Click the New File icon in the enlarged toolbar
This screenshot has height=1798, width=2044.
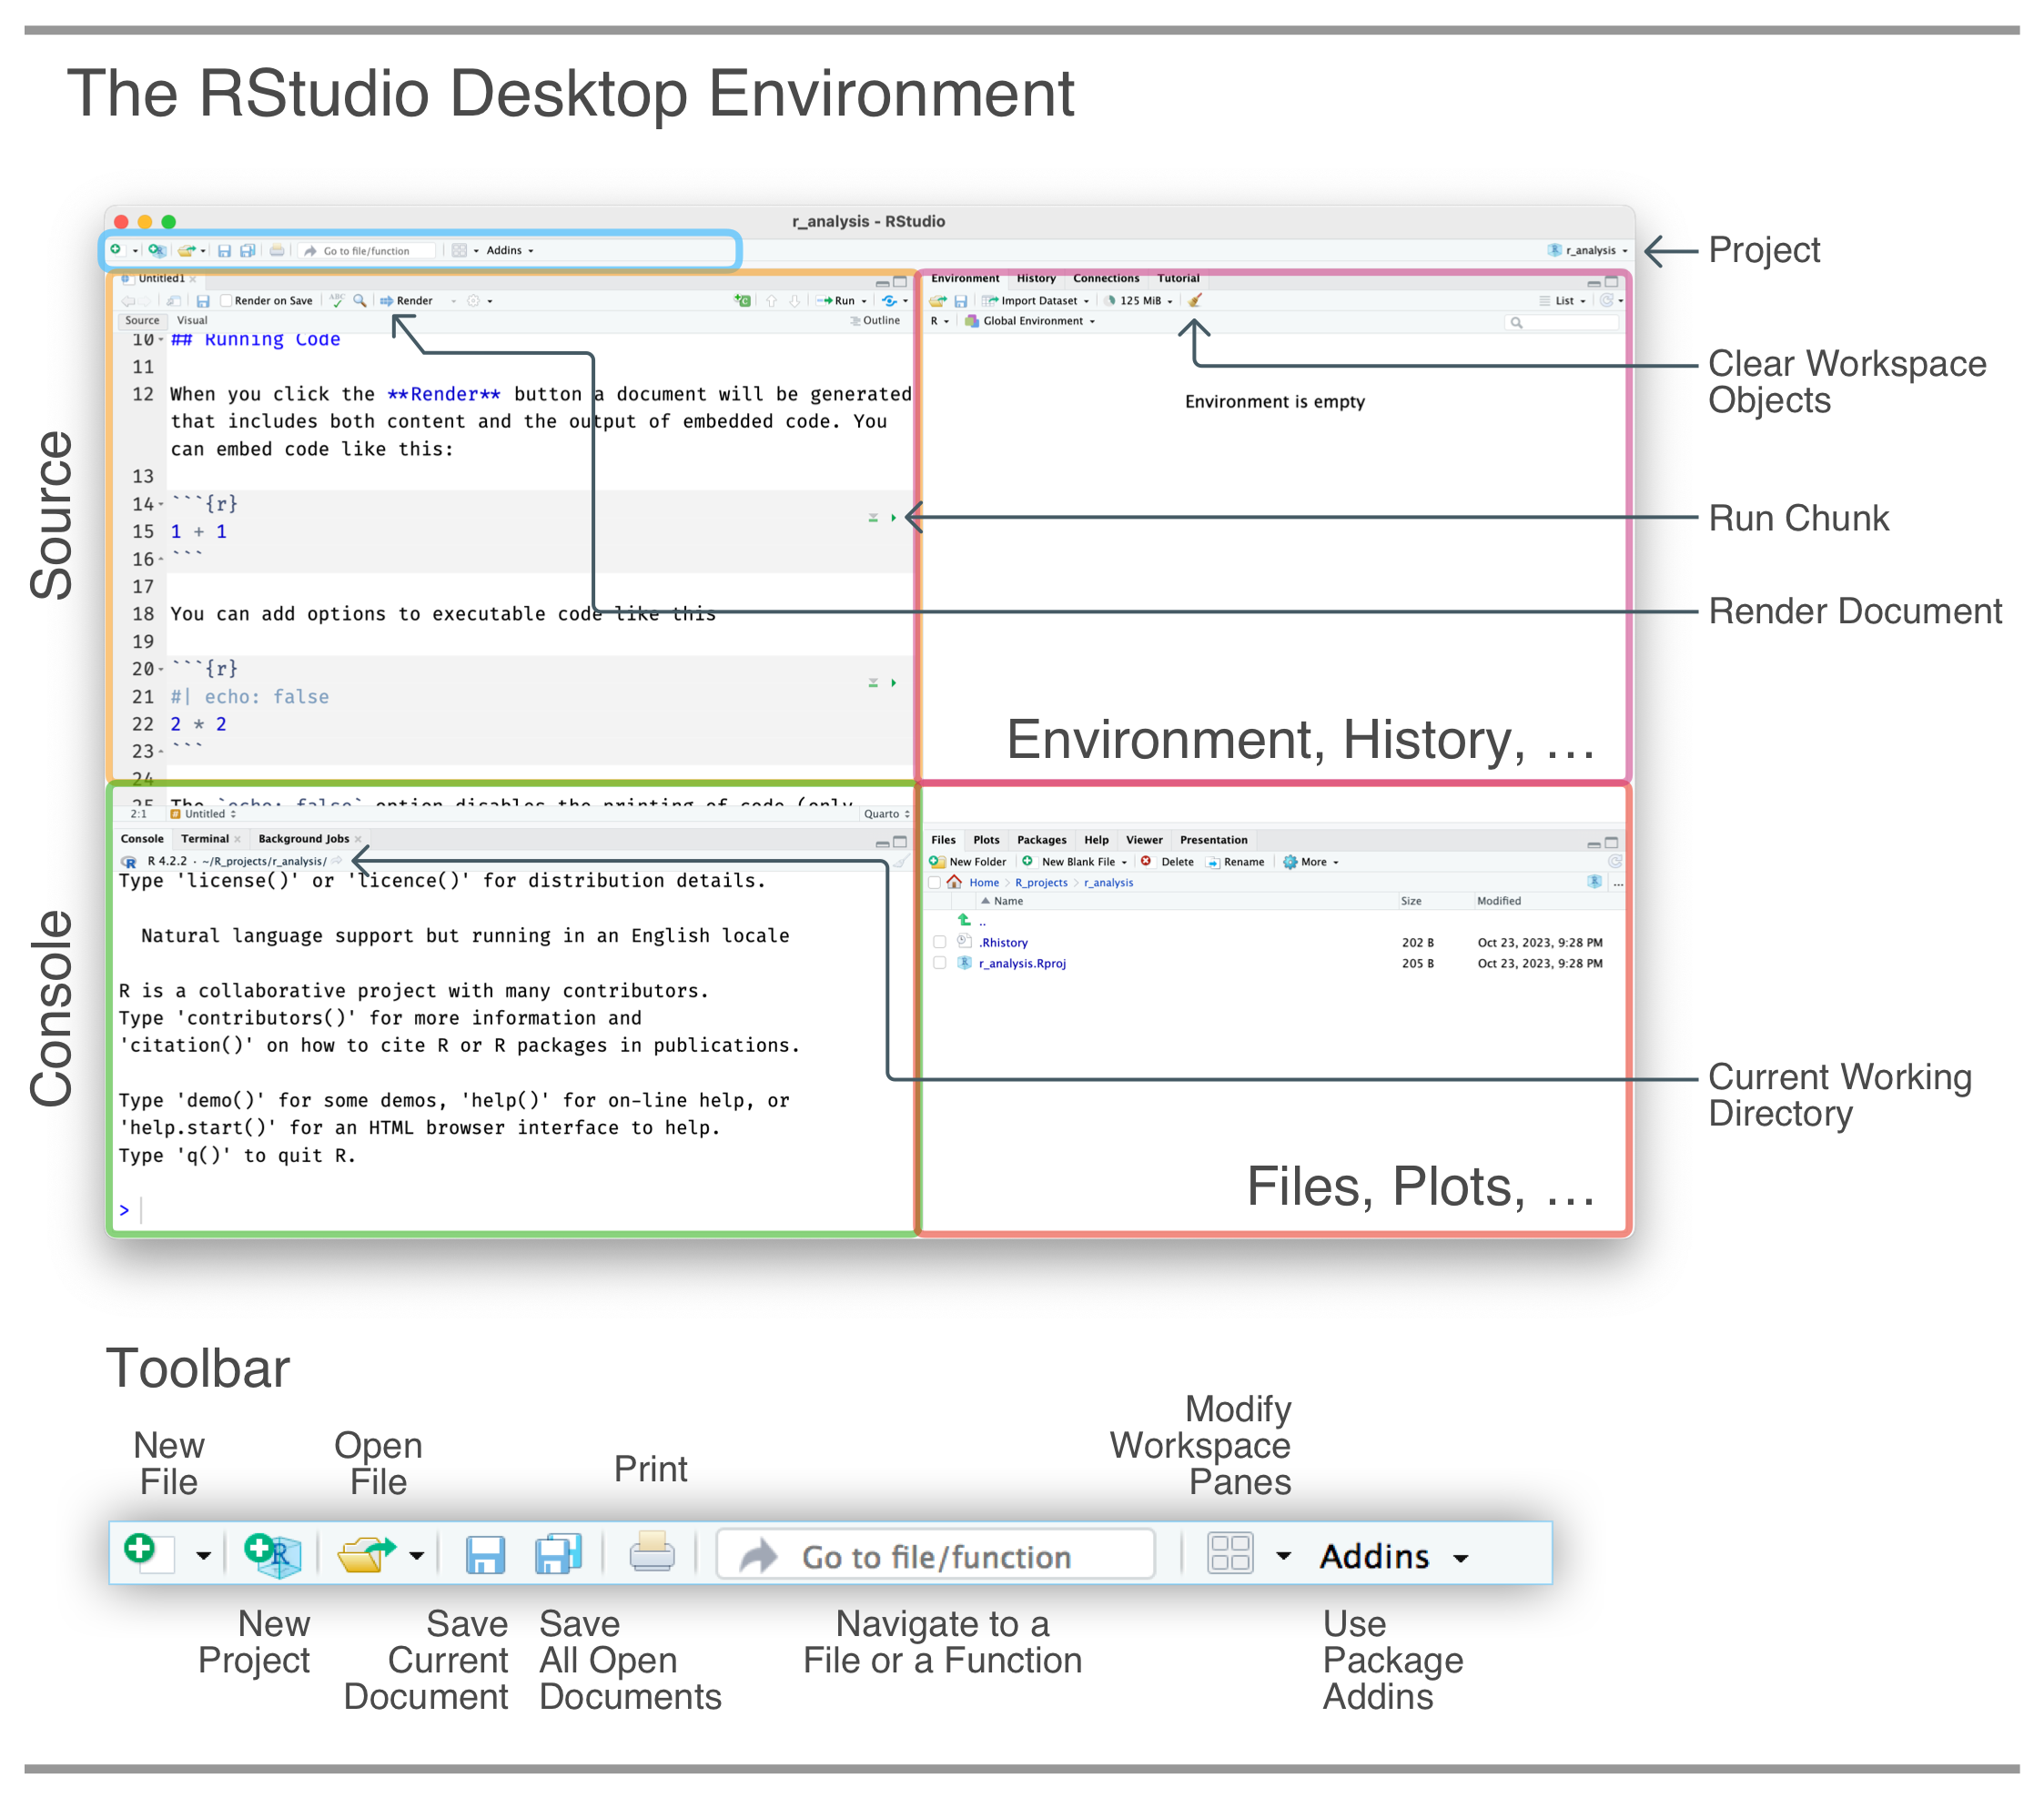[148, 1553]
